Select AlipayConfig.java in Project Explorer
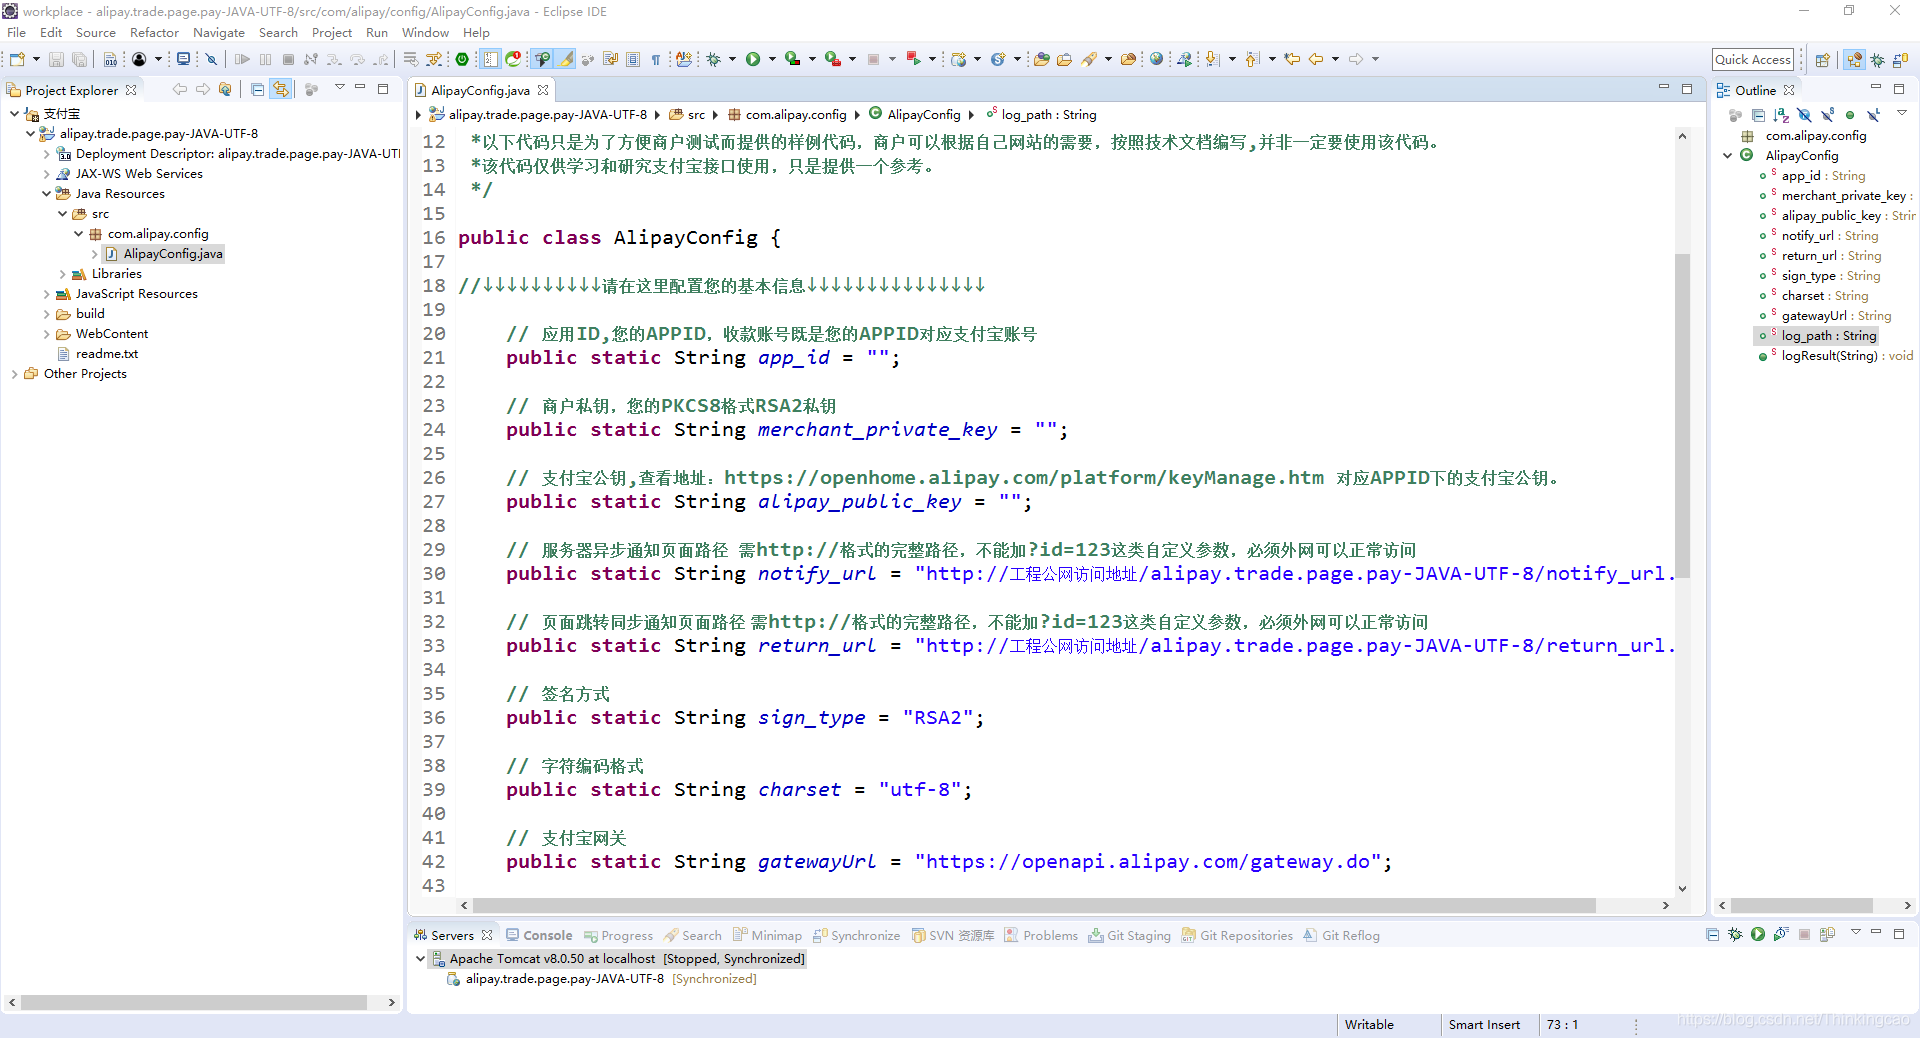 173,253
